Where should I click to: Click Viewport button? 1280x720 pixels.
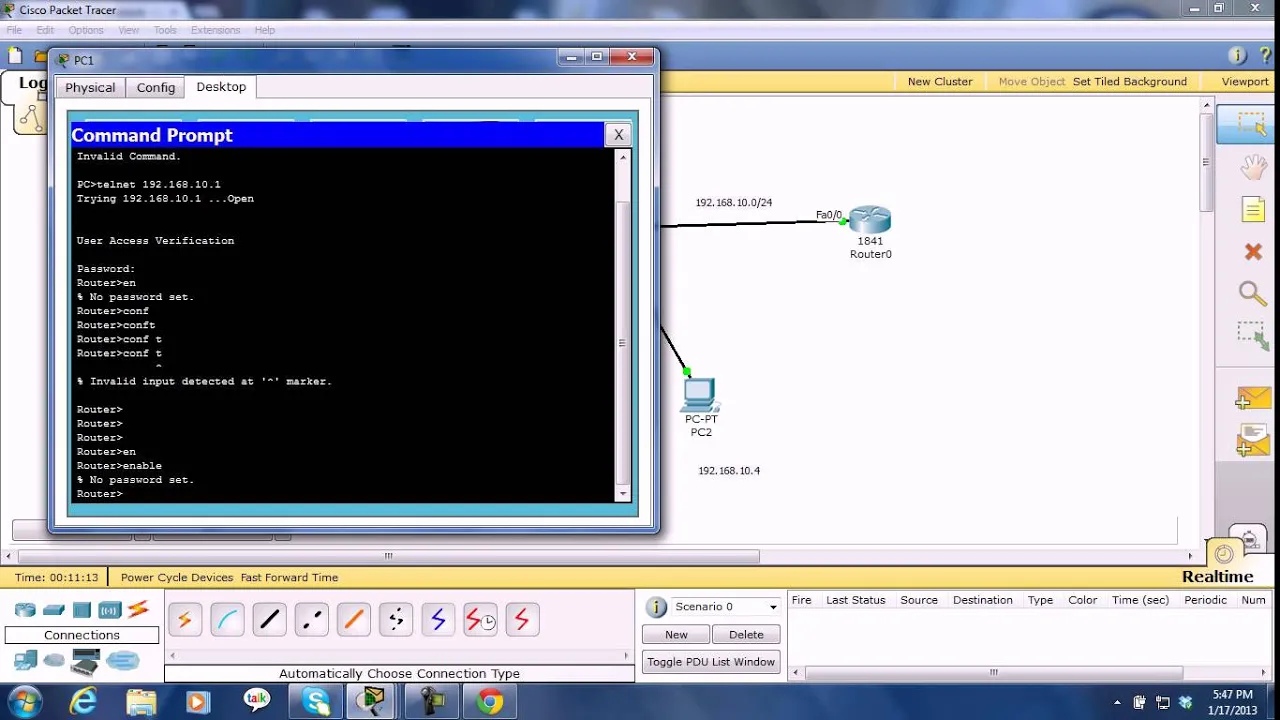coord(1245,81)
